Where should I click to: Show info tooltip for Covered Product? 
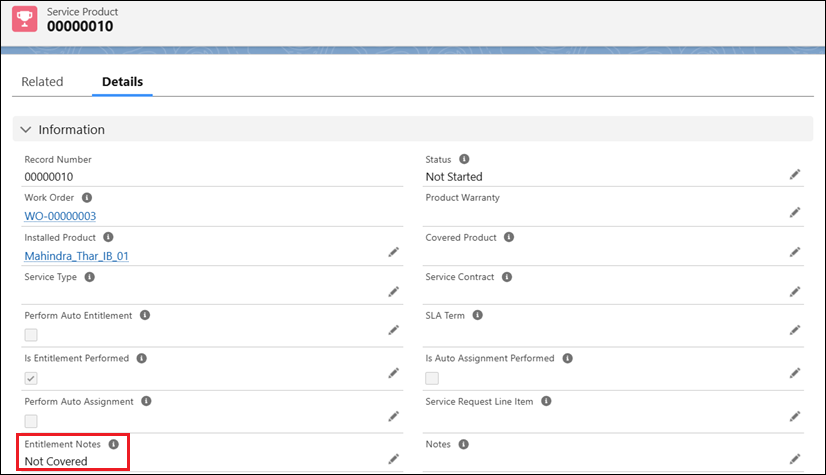pyautogui.click(x=509, y=237)
